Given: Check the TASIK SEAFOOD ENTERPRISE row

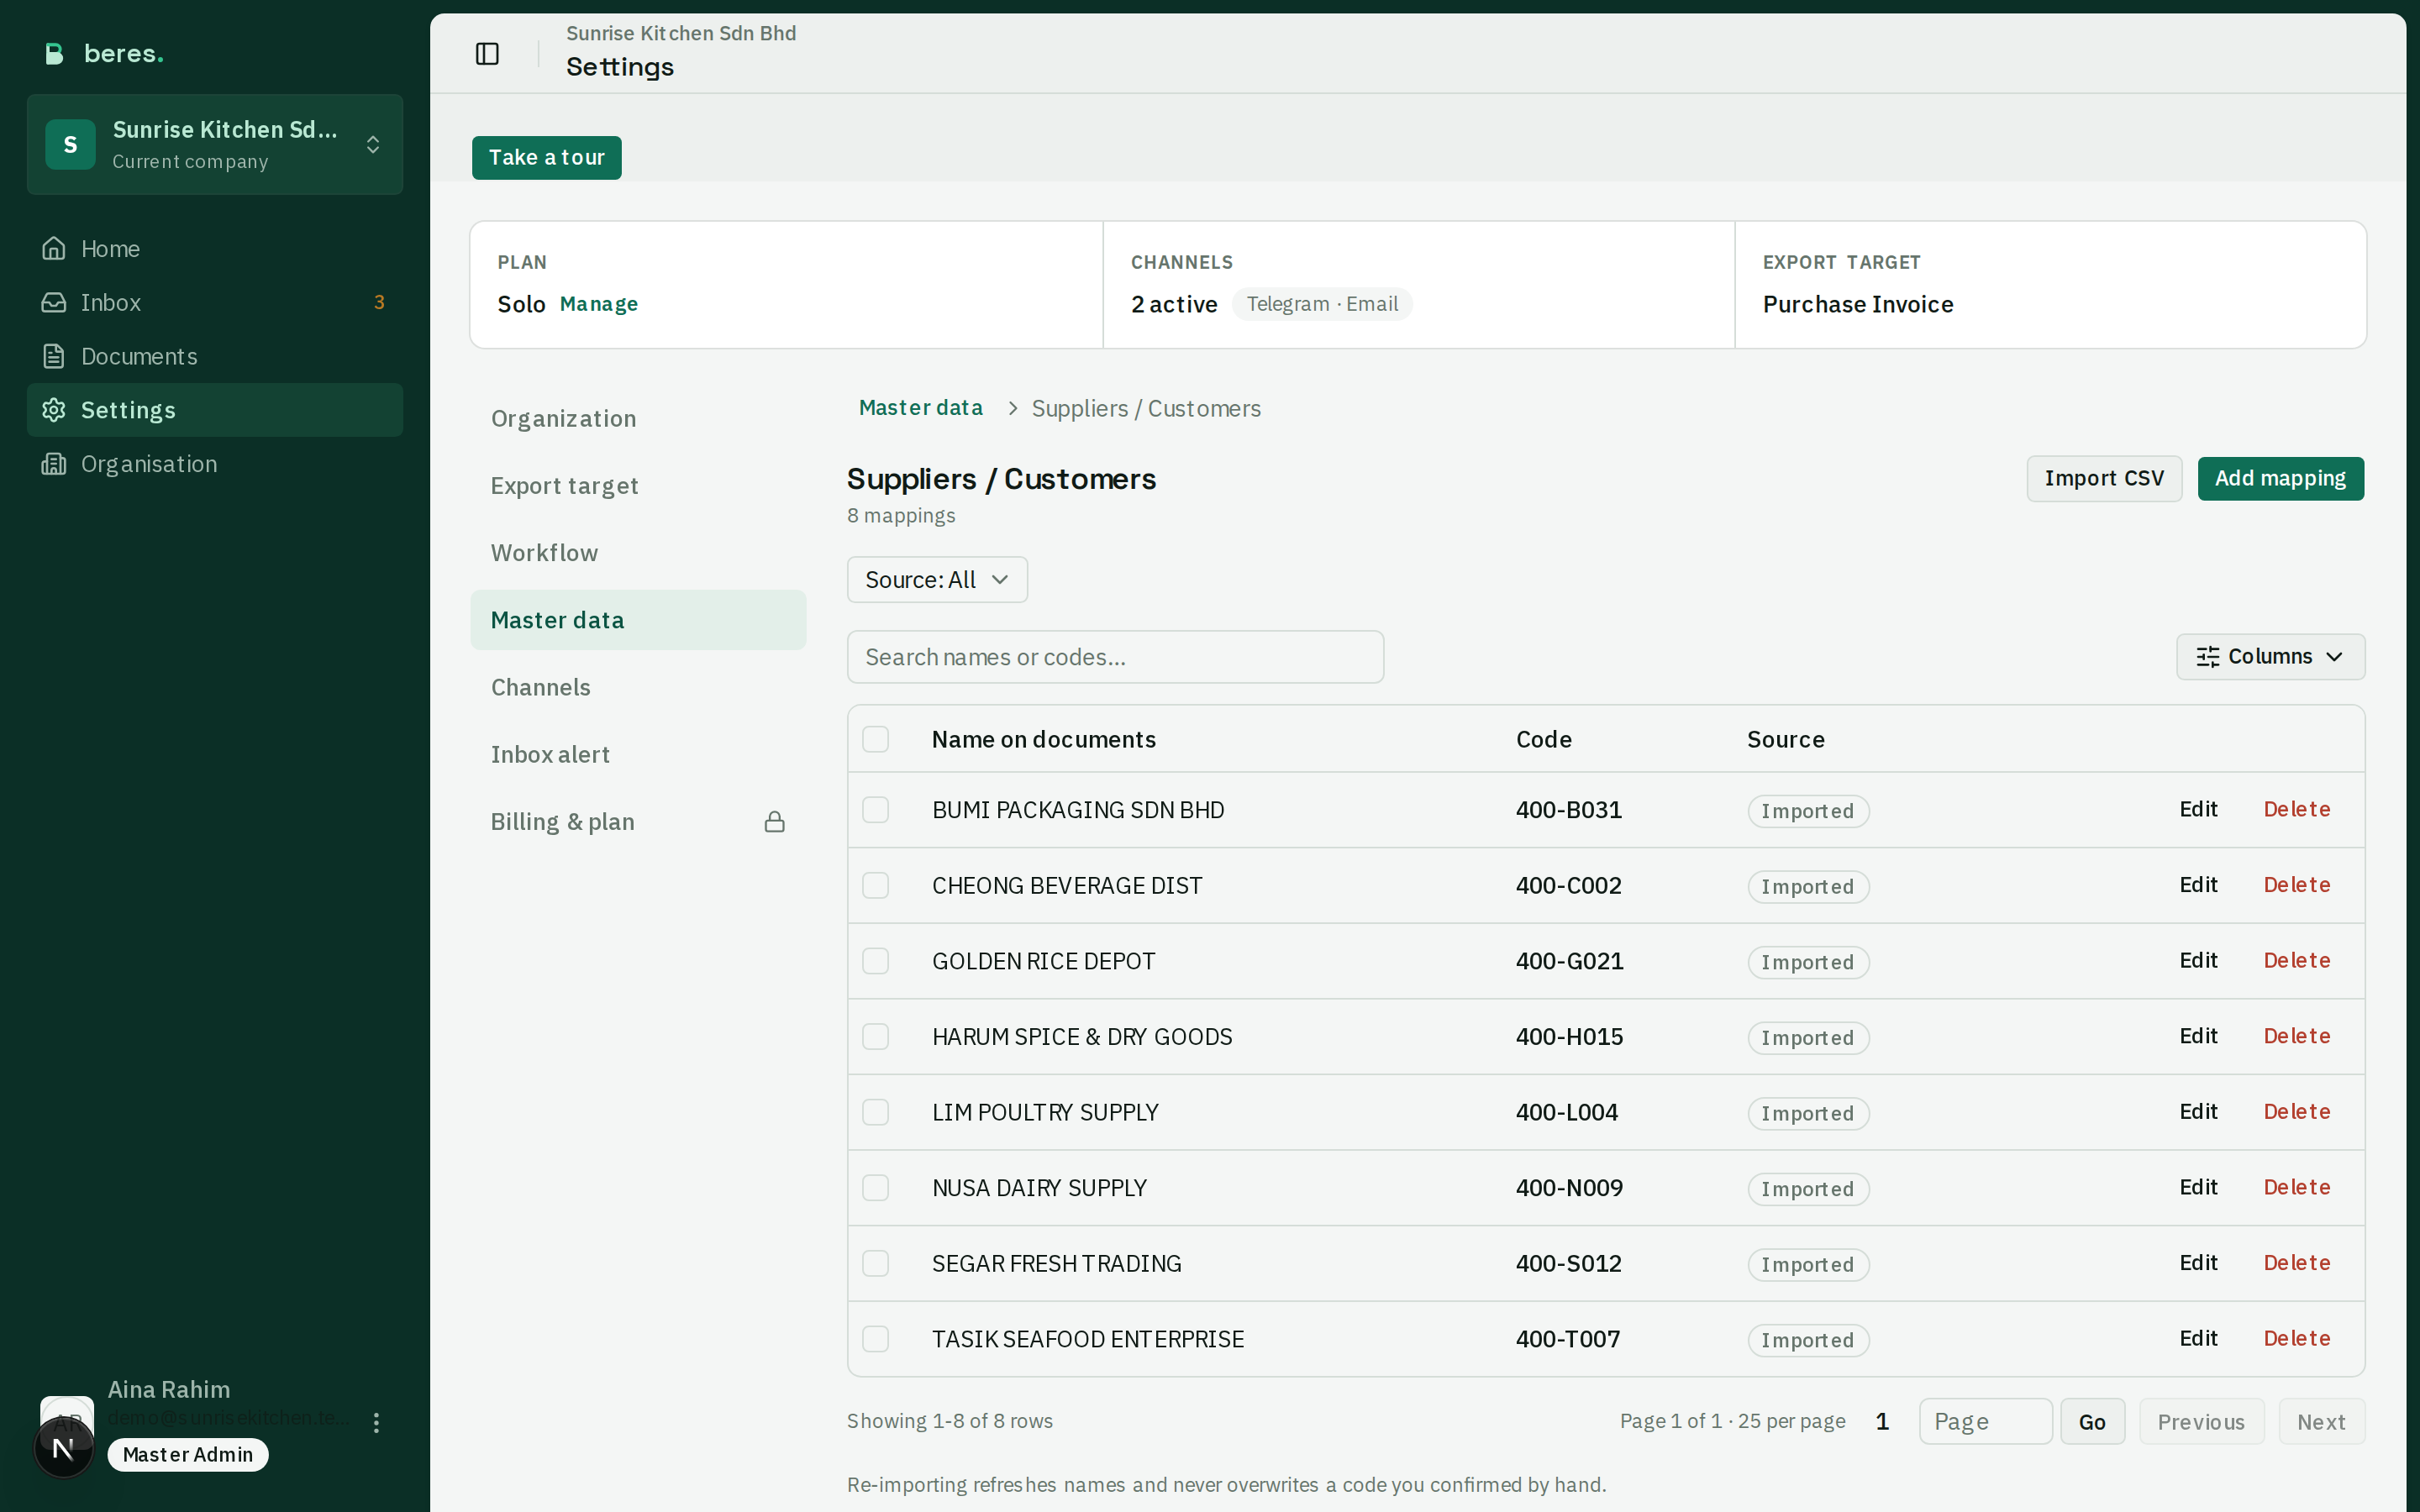Looking at the screenshot, I should (875, 1339).
